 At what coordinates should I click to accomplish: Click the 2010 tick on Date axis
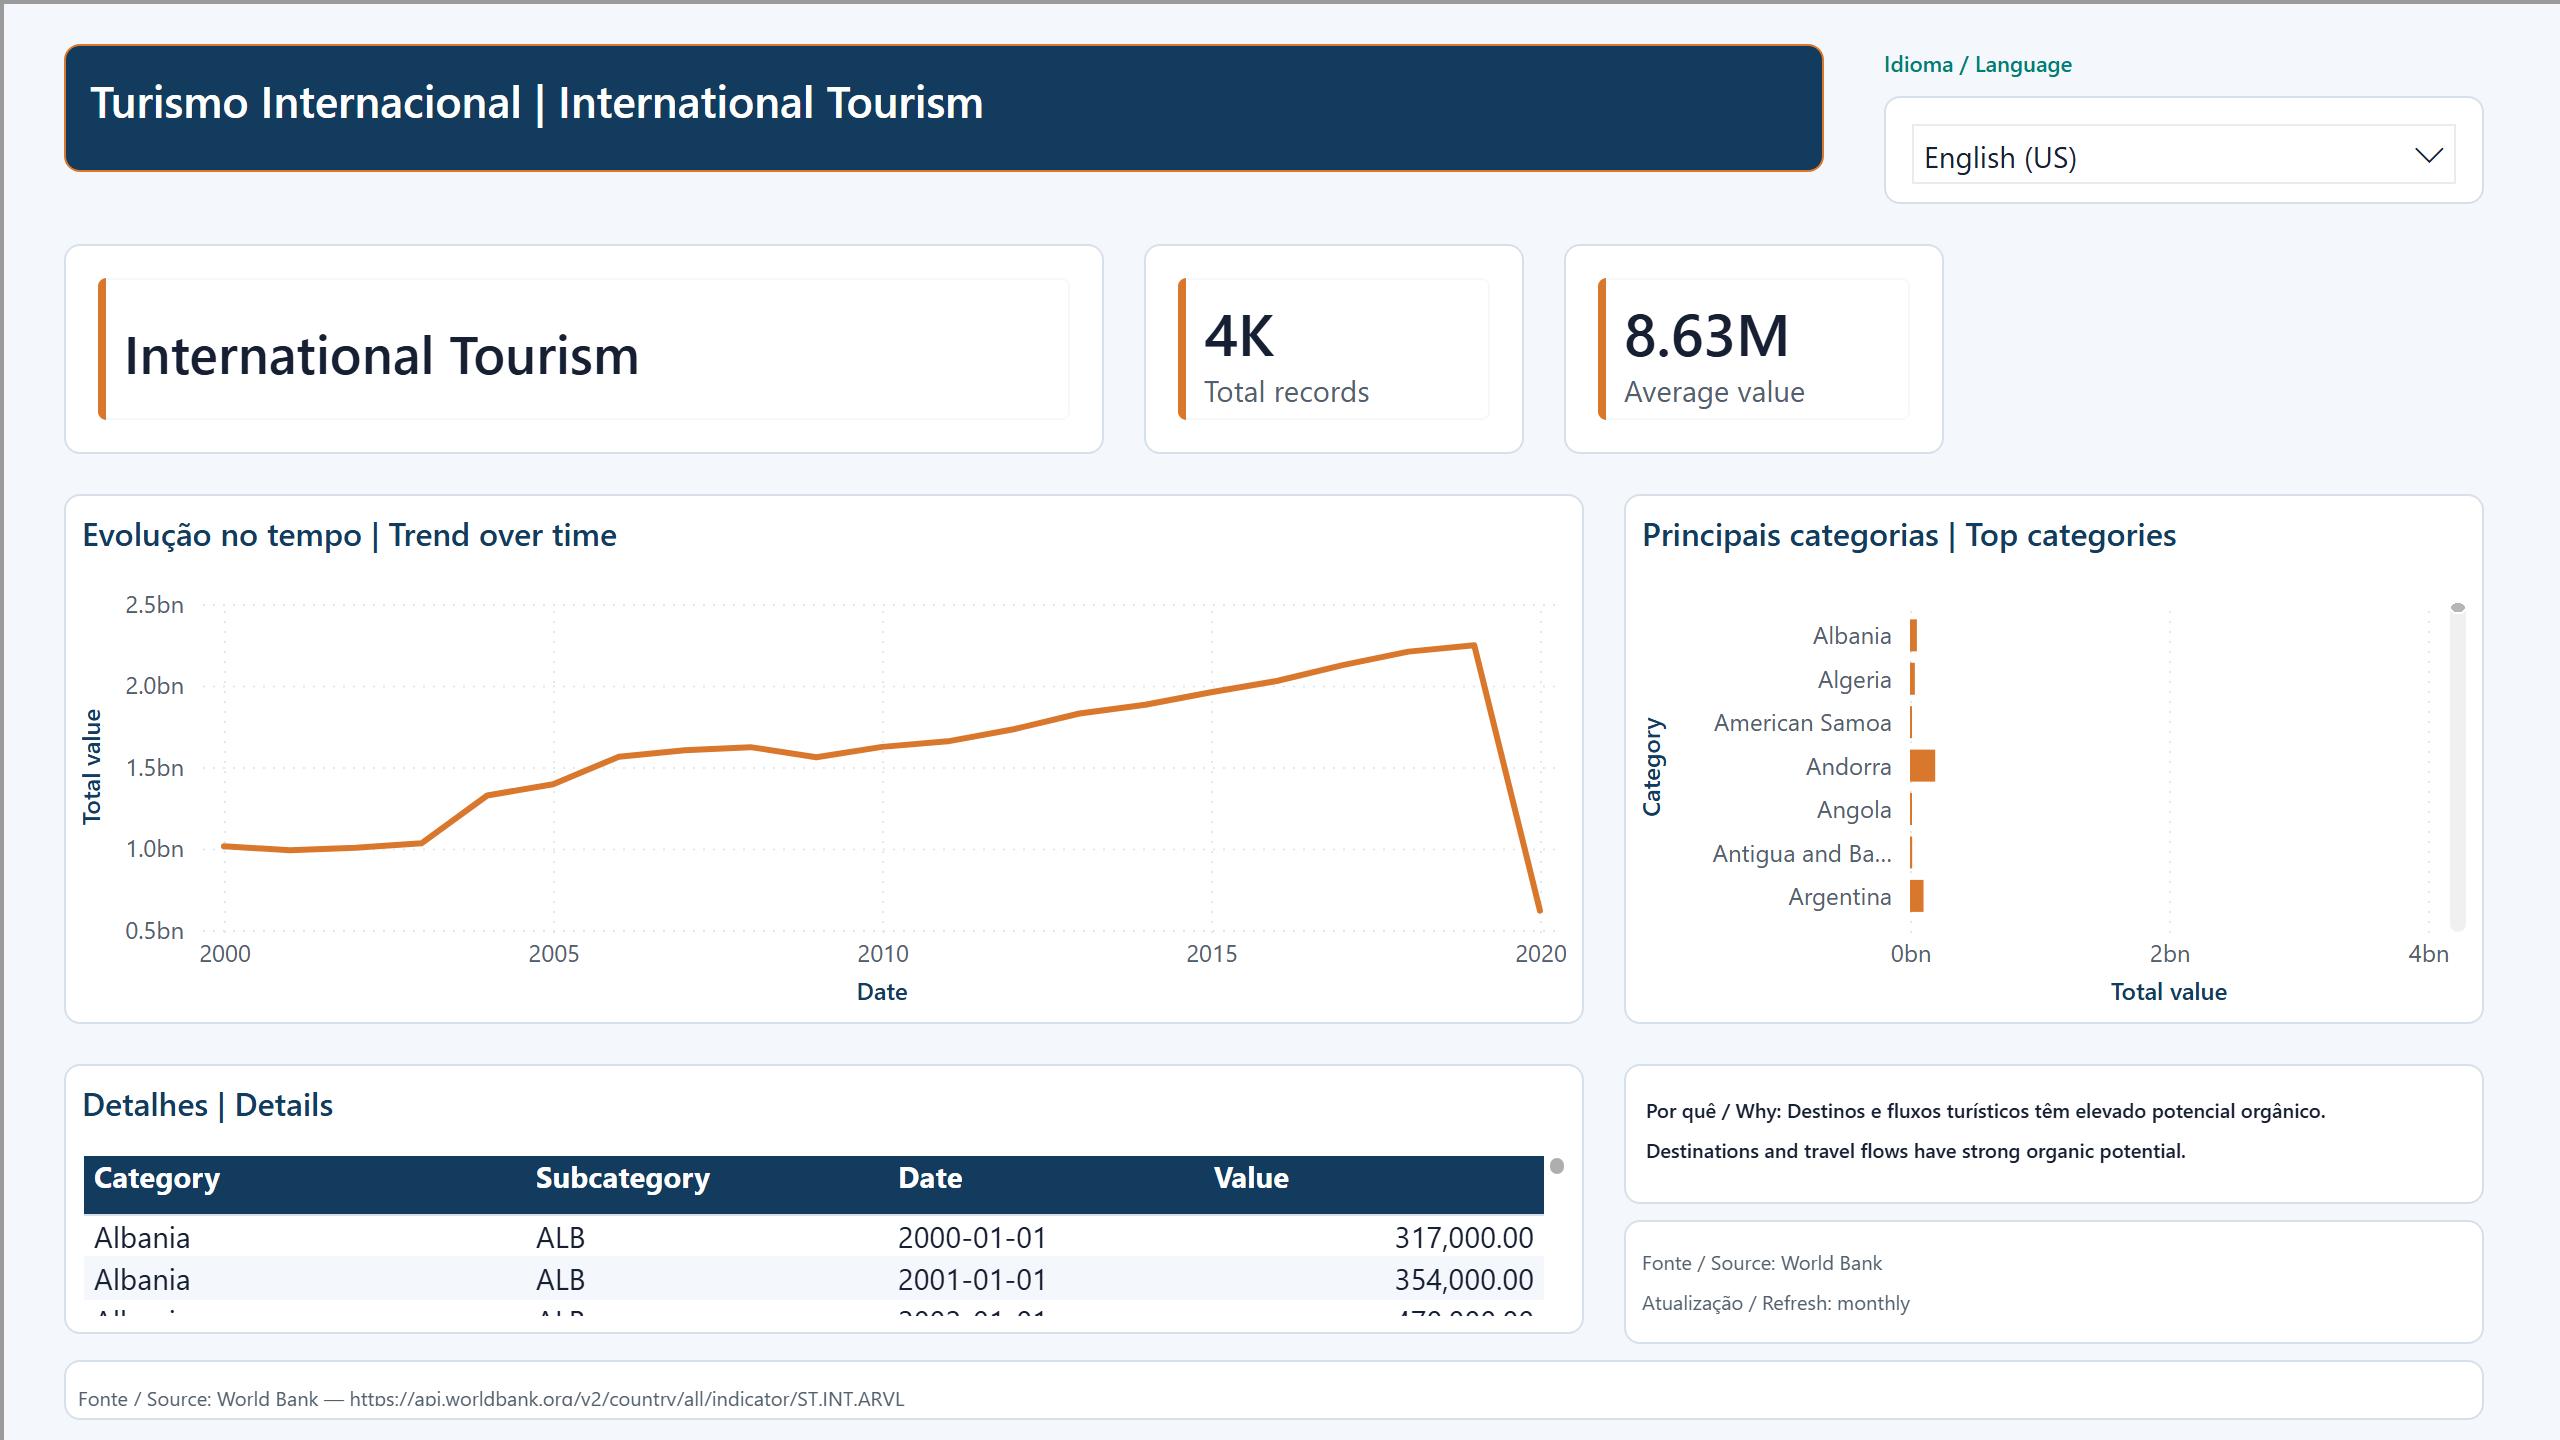883,953
